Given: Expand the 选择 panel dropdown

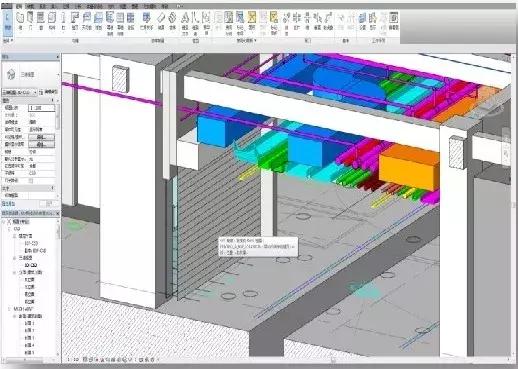Looking at the screenshot, I should pyautogui.click(x=8, y=40).
